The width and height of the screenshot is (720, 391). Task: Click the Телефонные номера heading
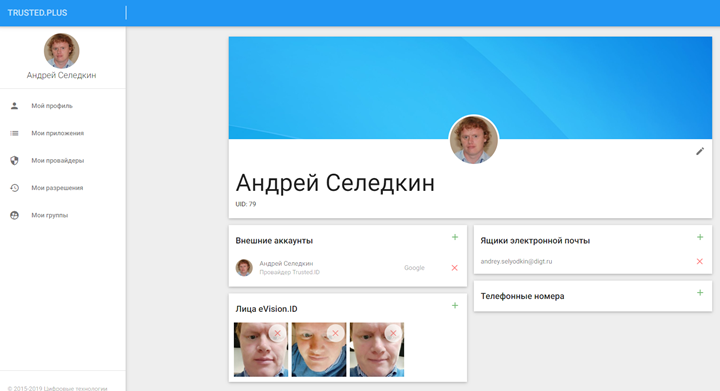[x=522, y=296]
